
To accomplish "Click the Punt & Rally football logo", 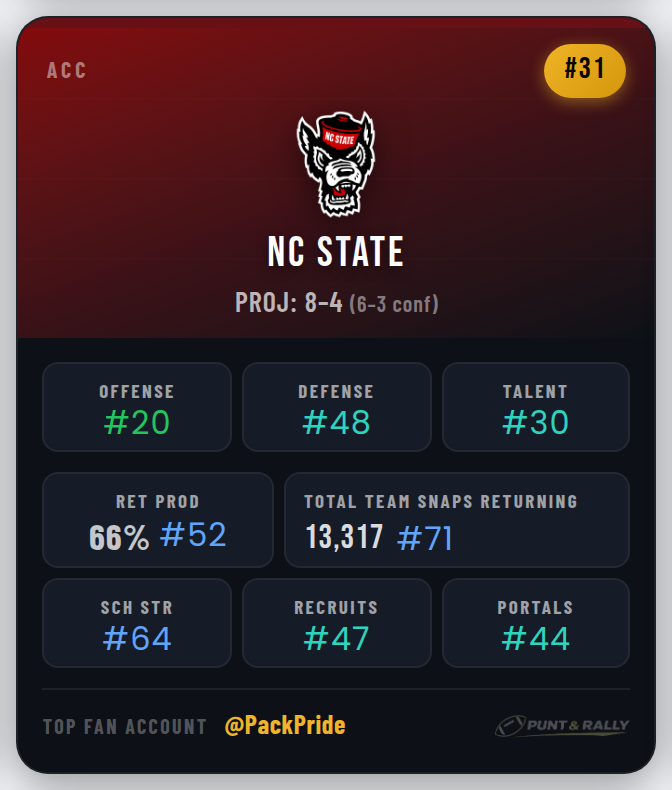I will 562,726.
